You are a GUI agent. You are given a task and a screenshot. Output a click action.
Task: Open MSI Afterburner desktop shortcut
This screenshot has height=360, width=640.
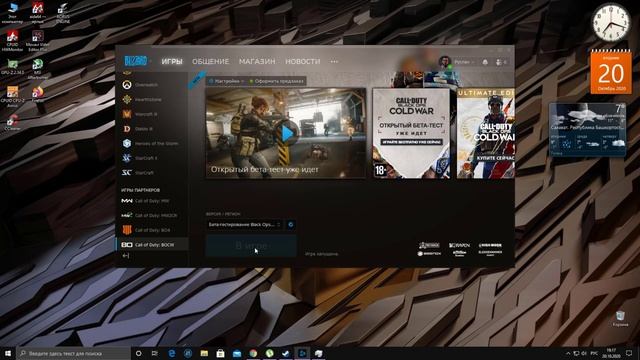click(38, 68)
